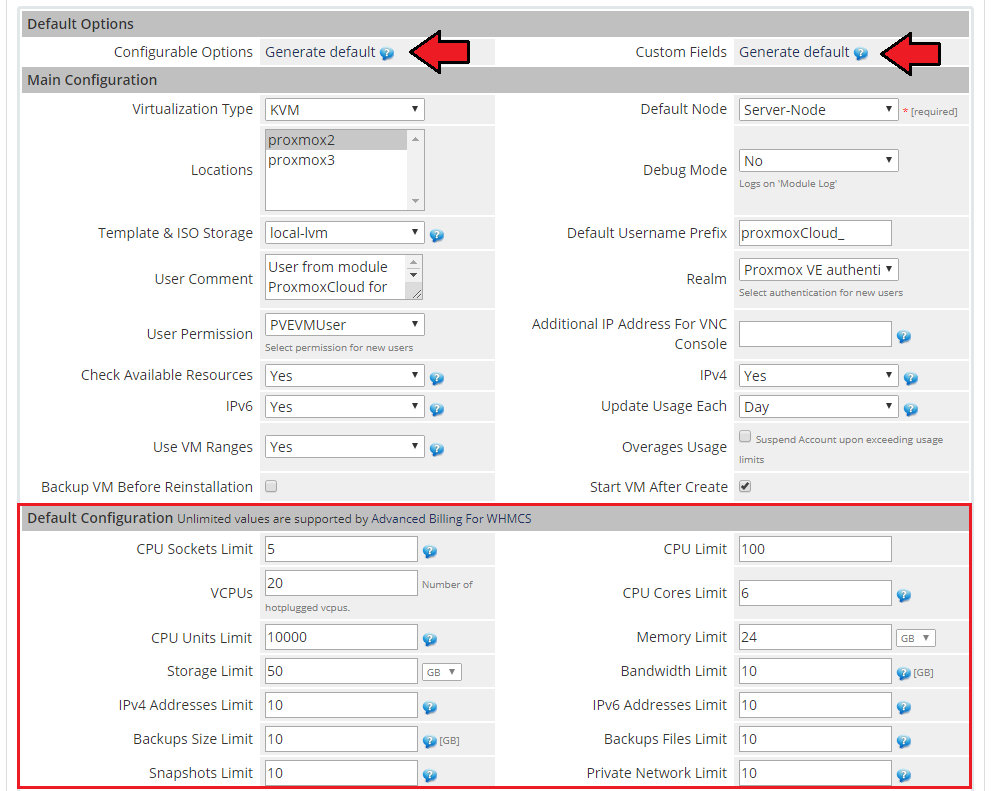
Task: Click Generate default for Configurable Options
Action: pyautogui.click(x=320, y=52)
